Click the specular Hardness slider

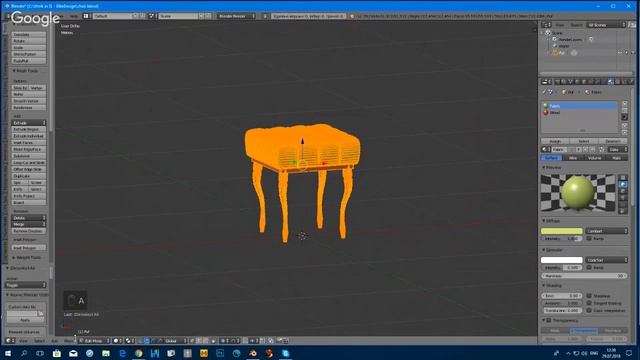(584, 276)
